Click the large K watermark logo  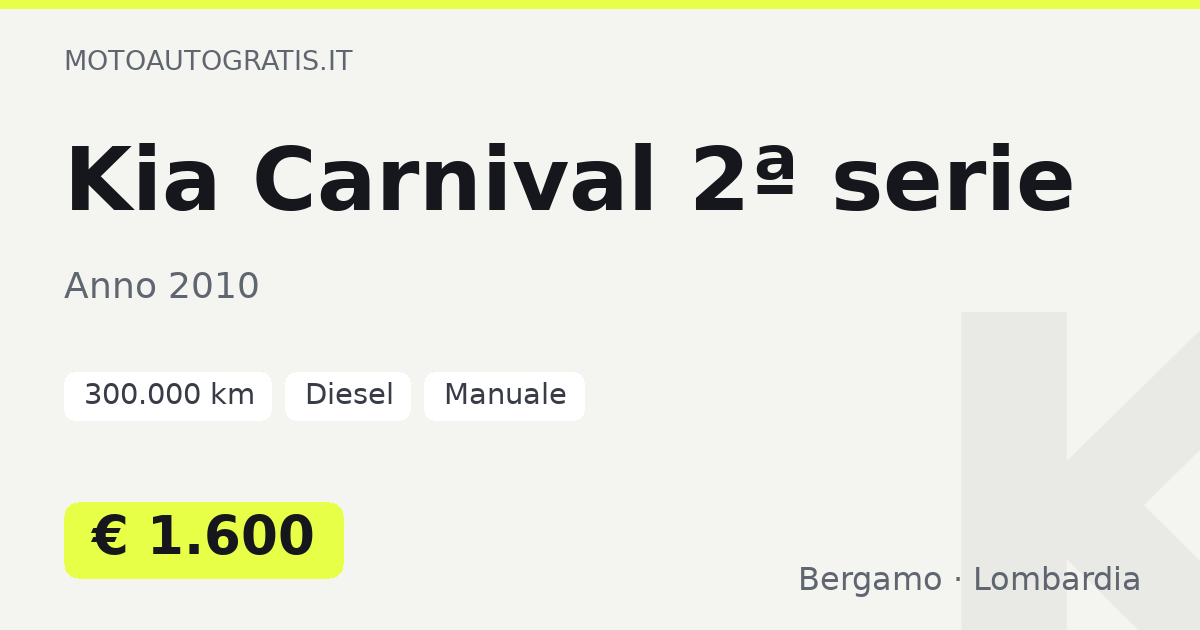click(1080, 471)
